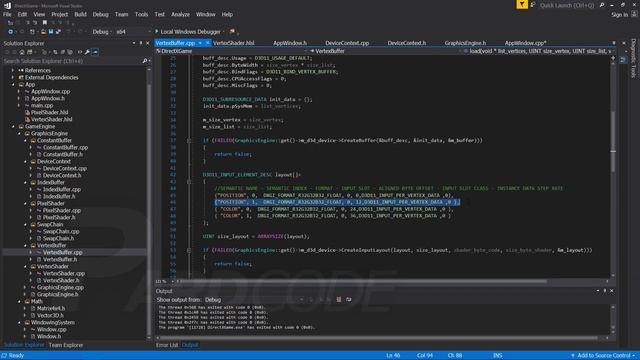
Task: Open the tab list dropdown beside AppWindow.cpp*
Action: [x=613, y=43]
